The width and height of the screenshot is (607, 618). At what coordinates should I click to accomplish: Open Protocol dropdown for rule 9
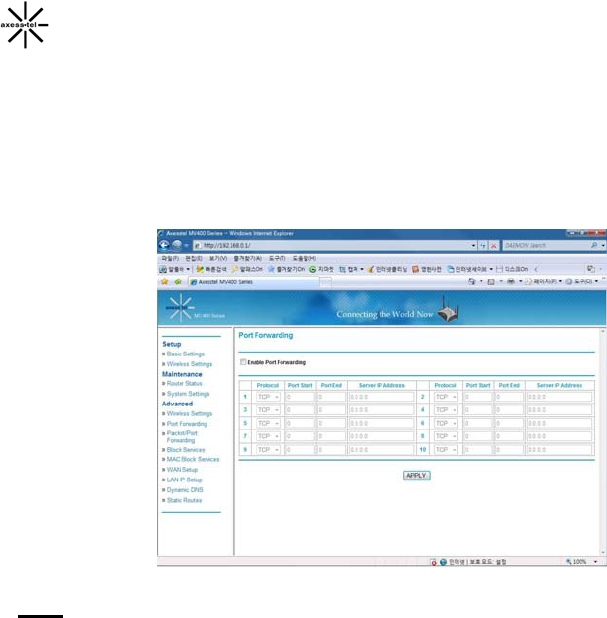pos(268,450)
